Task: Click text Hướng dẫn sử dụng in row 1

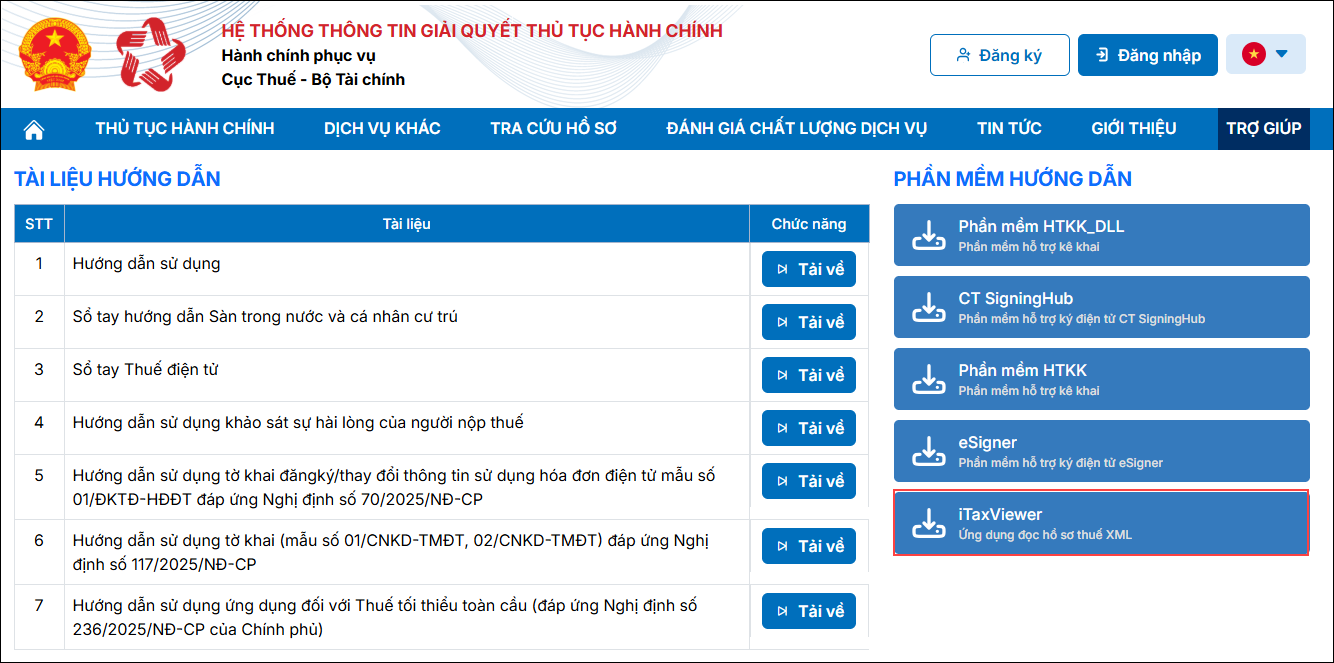Action: point(147,264)
